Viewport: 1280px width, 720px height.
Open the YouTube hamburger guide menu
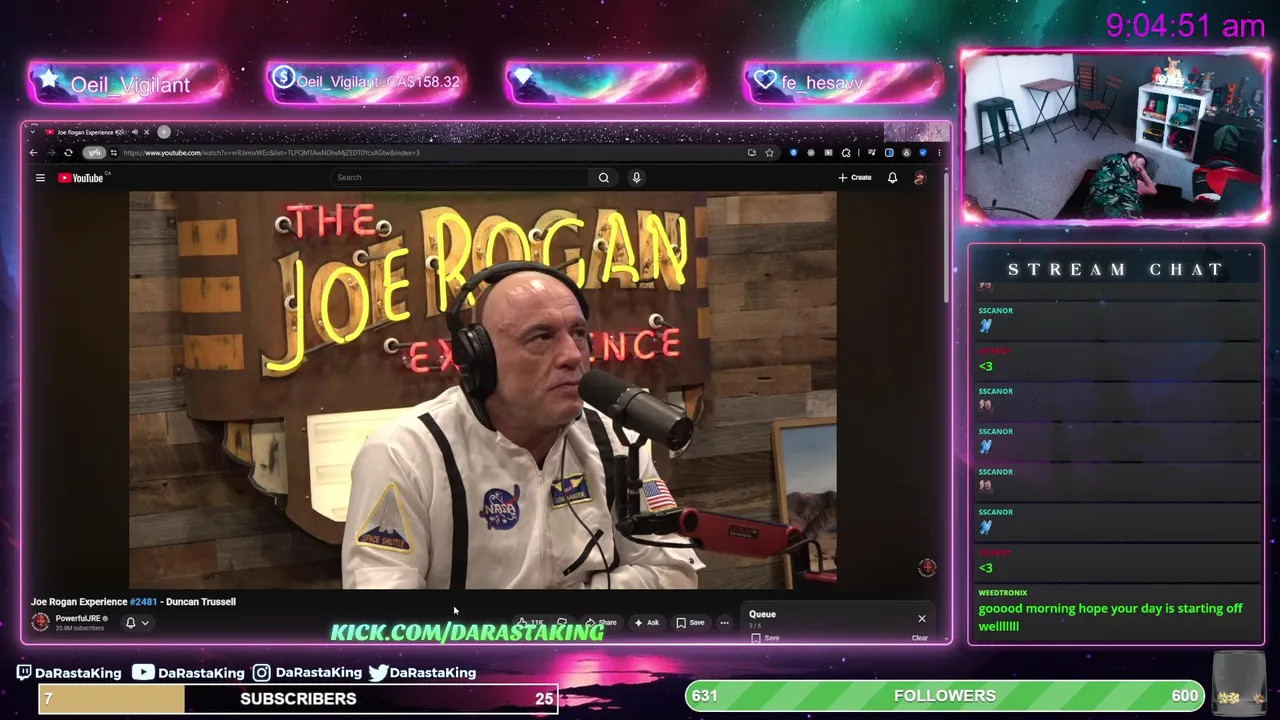pos(40,178)
